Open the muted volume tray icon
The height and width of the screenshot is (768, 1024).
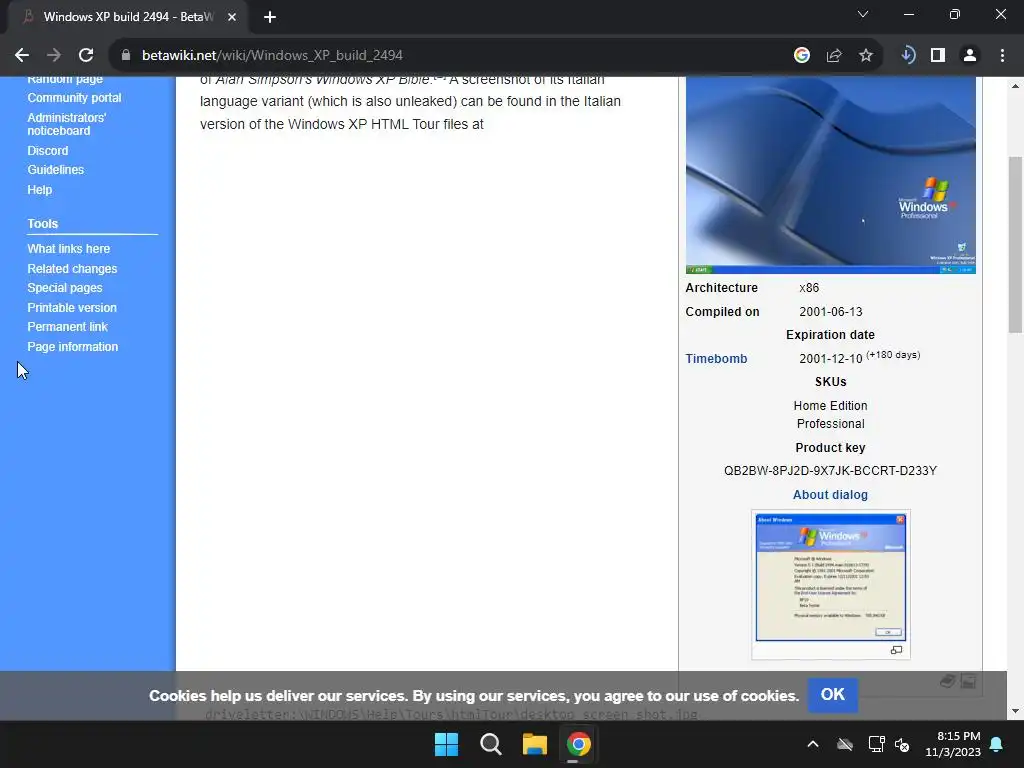click(x=903, y=744)
